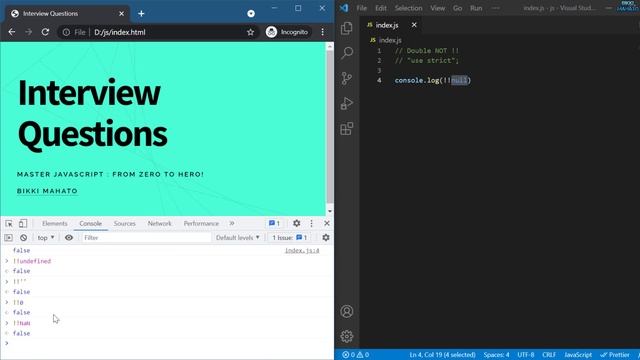Open Run and Debug view

tap(347, 104)
